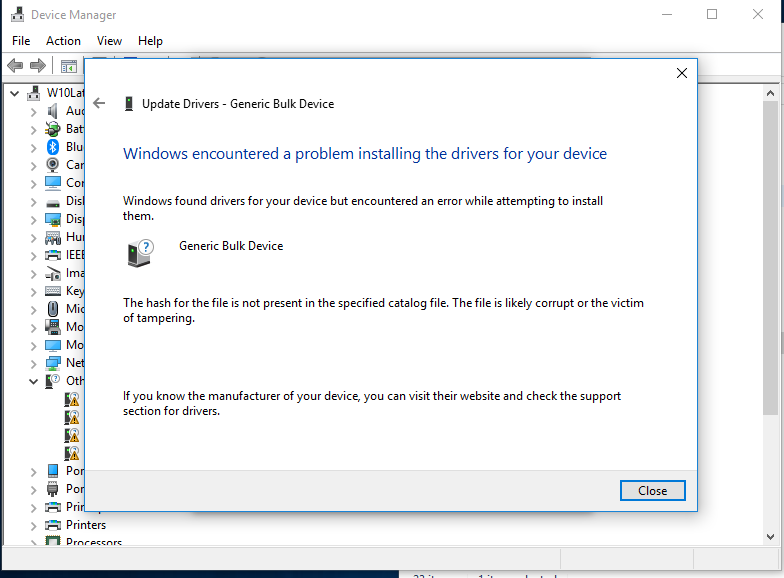Screen dimensions: 784x578
Task: Click the vertical scrollbar up arrow
Action: [770, 93]
